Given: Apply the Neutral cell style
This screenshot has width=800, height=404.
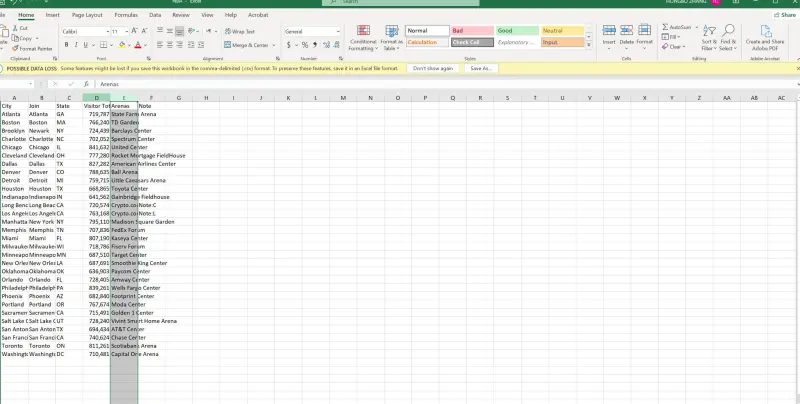Looking at the screenshot, I should point(562,31).
